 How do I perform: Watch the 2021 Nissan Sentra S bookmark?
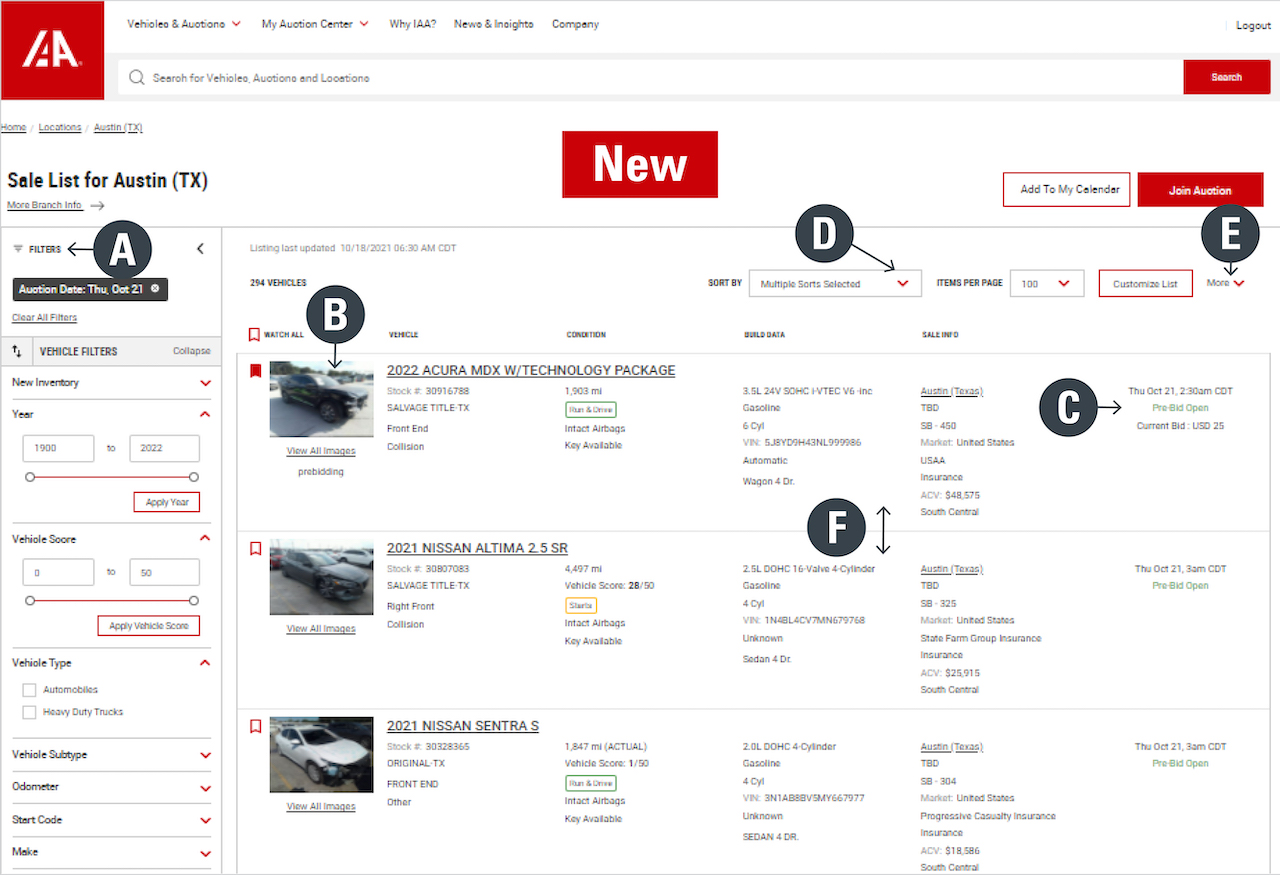click(x=255, y=727)
